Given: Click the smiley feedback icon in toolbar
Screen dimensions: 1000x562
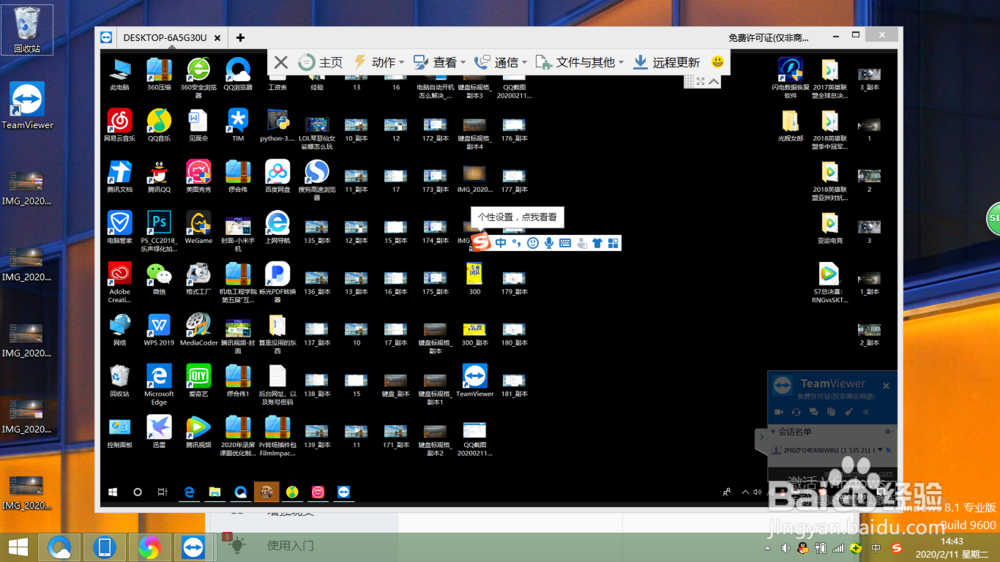Looking at the screenshot, I should pyautogui.click(x=717, y=62).
